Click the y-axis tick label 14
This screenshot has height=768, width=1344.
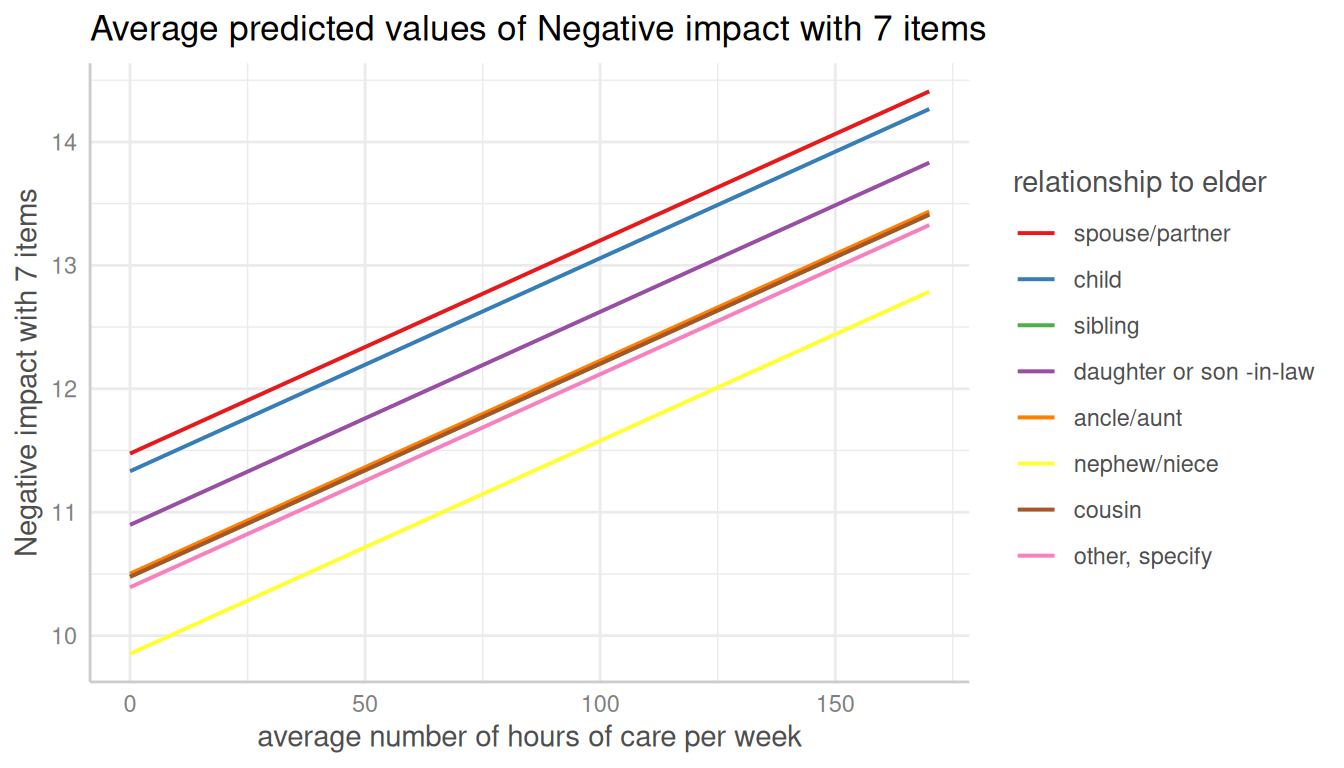pos(66,143)
